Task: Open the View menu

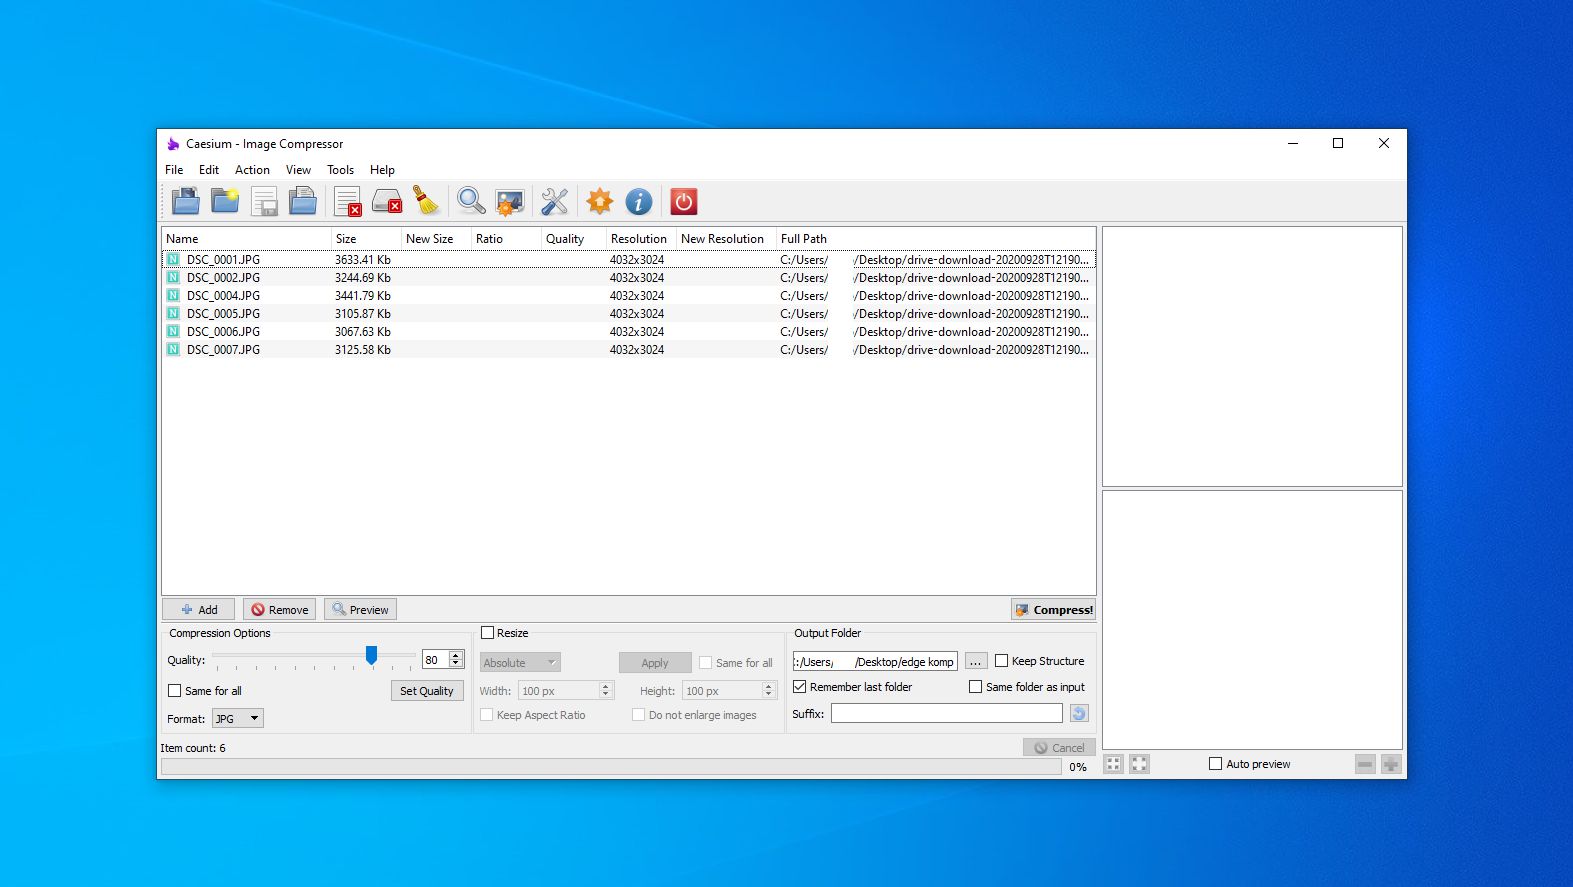Action: [298, 170]
